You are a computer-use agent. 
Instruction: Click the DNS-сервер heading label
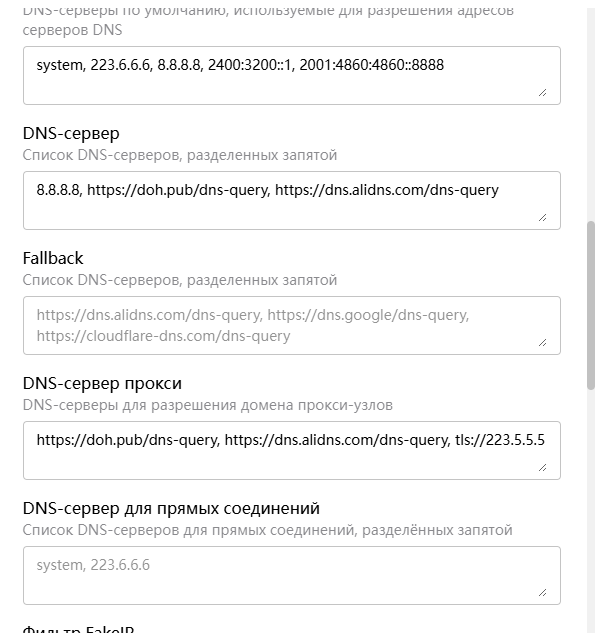point(71,133)
